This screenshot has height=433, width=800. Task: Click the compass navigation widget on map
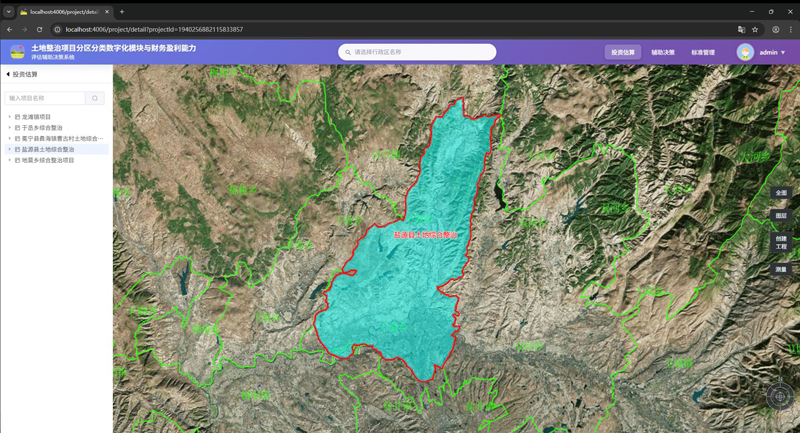click(x=780, y=396)
